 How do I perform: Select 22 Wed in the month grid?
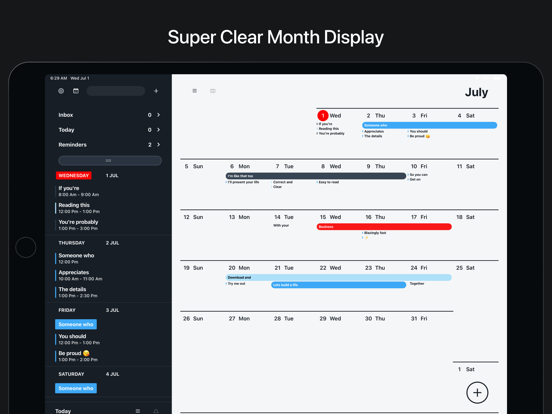coord(330,268)
